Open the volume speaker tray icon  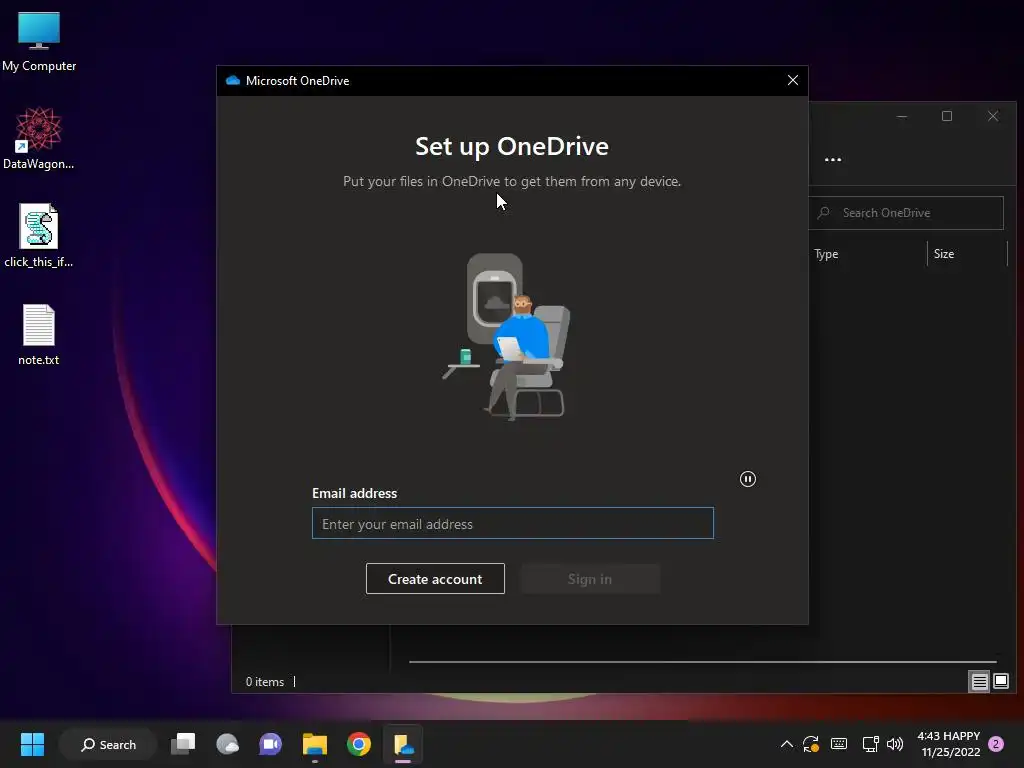(895, 744)
